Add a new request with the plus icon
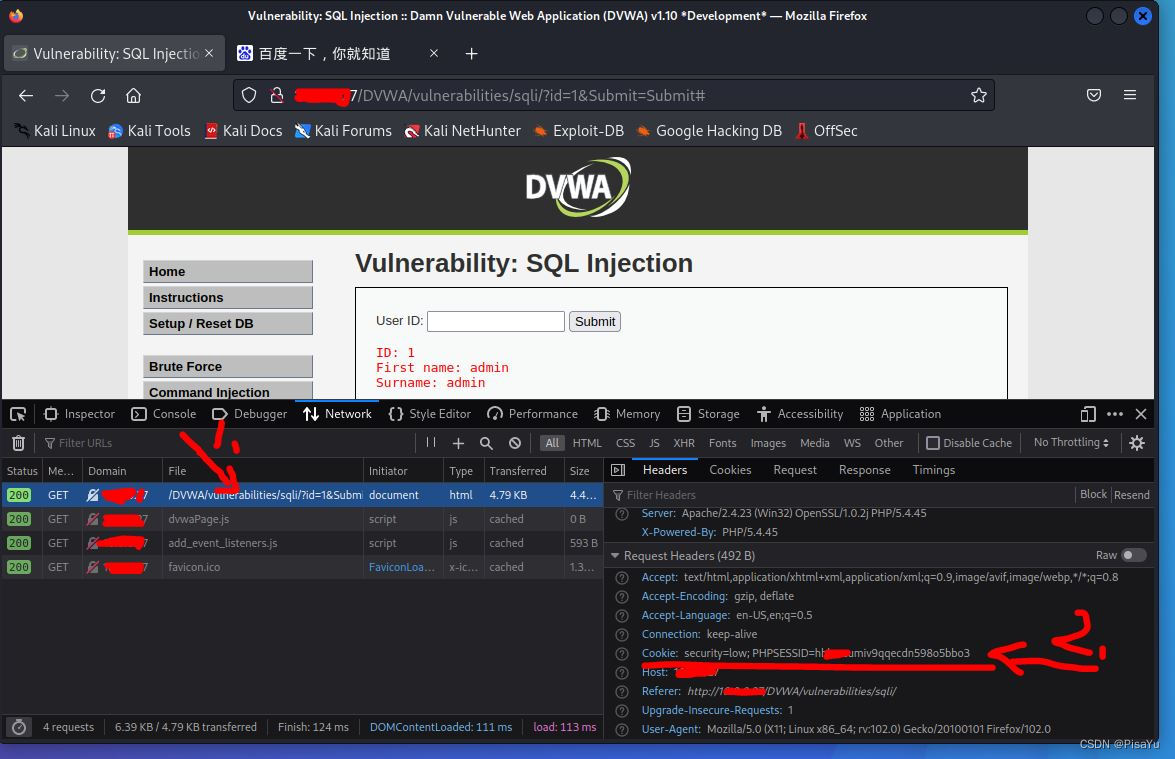 pyautogui.click(x=459, y=443)
